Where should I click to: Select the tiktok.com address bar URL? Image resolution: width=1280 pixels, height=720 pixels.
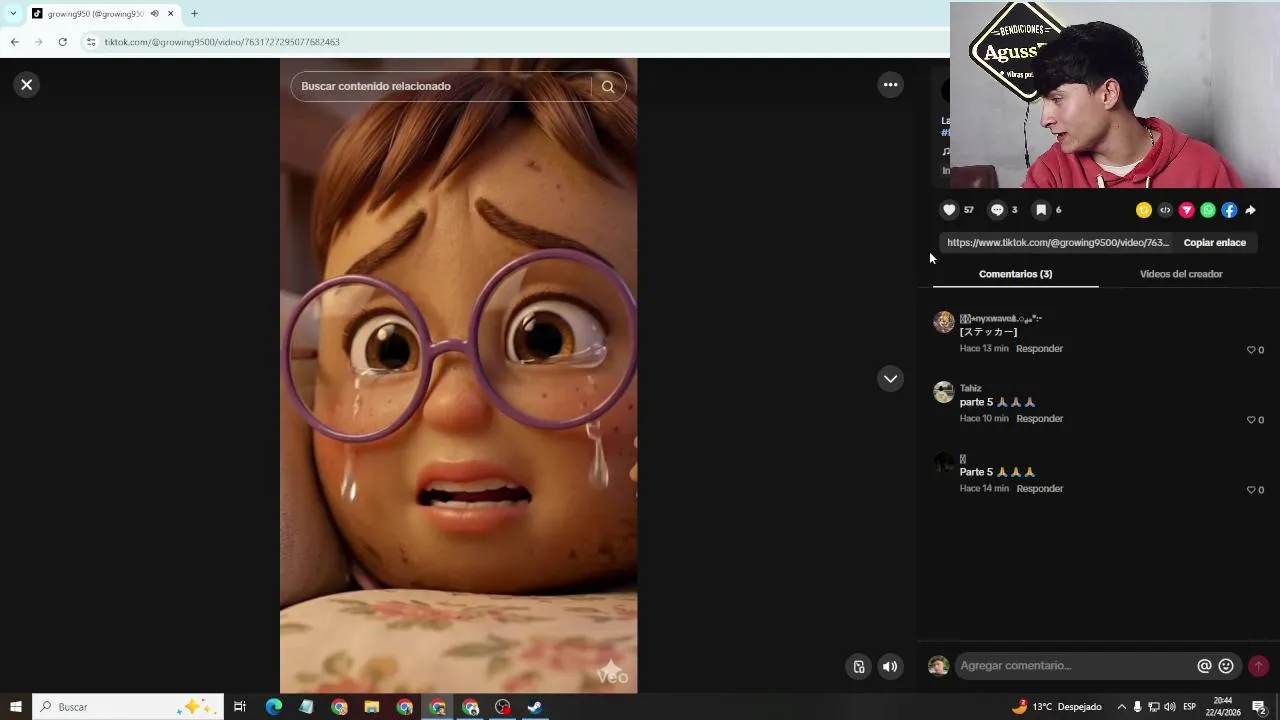tap(222, 42)
